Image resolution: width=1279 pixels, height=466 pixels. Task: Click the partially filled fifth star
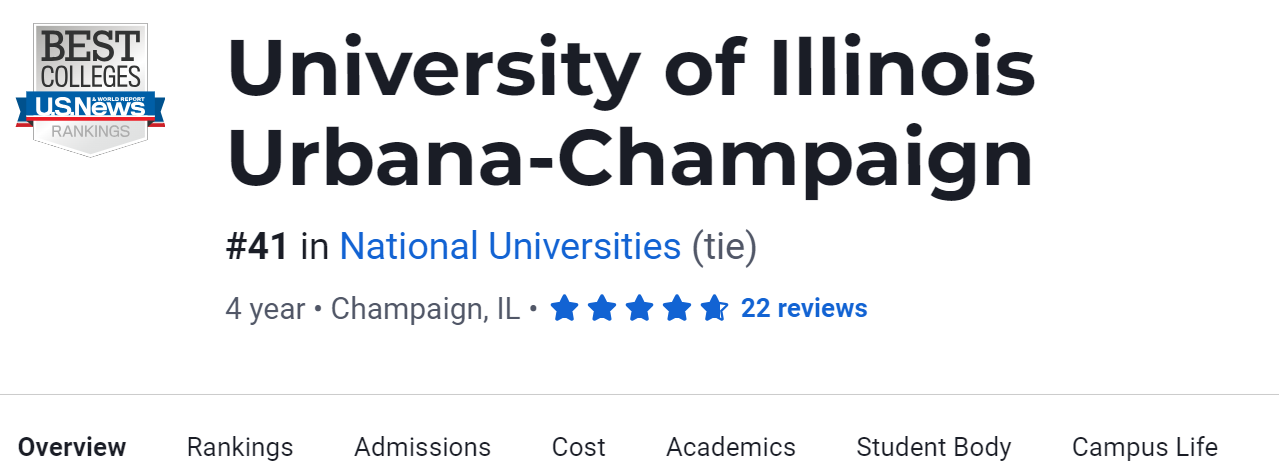[713, 308]
